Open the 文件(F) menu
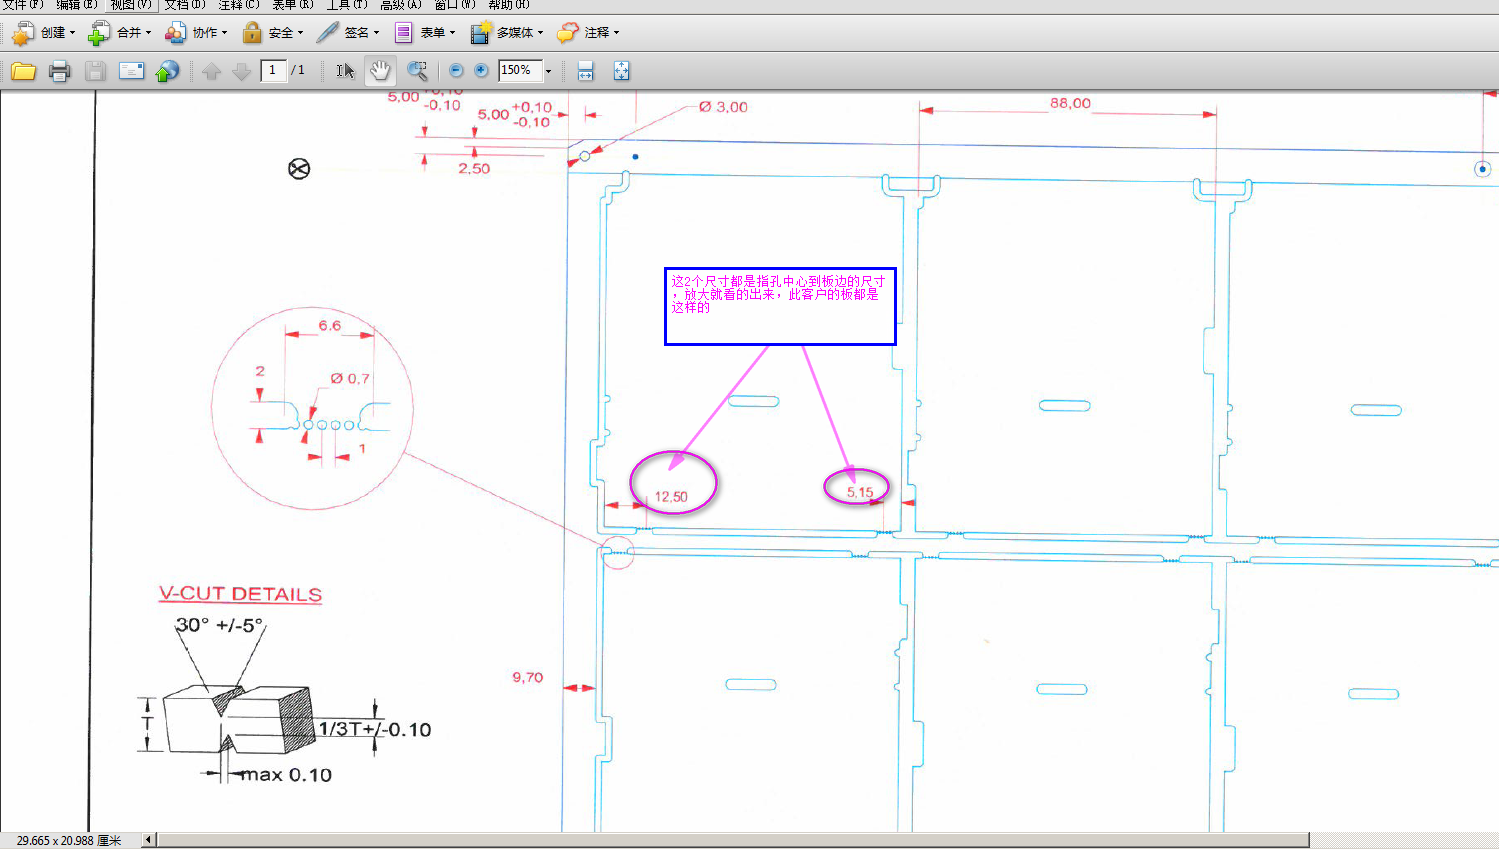This screenshot has height=849, width=1499. coord(22,5)
